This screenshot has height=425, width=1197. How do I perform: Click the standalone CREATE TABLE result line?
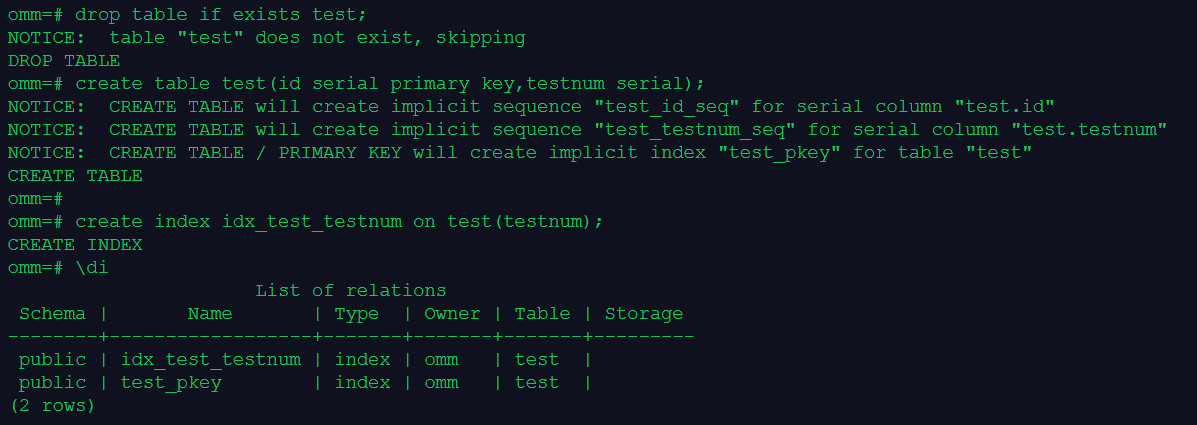pos(75,176)
